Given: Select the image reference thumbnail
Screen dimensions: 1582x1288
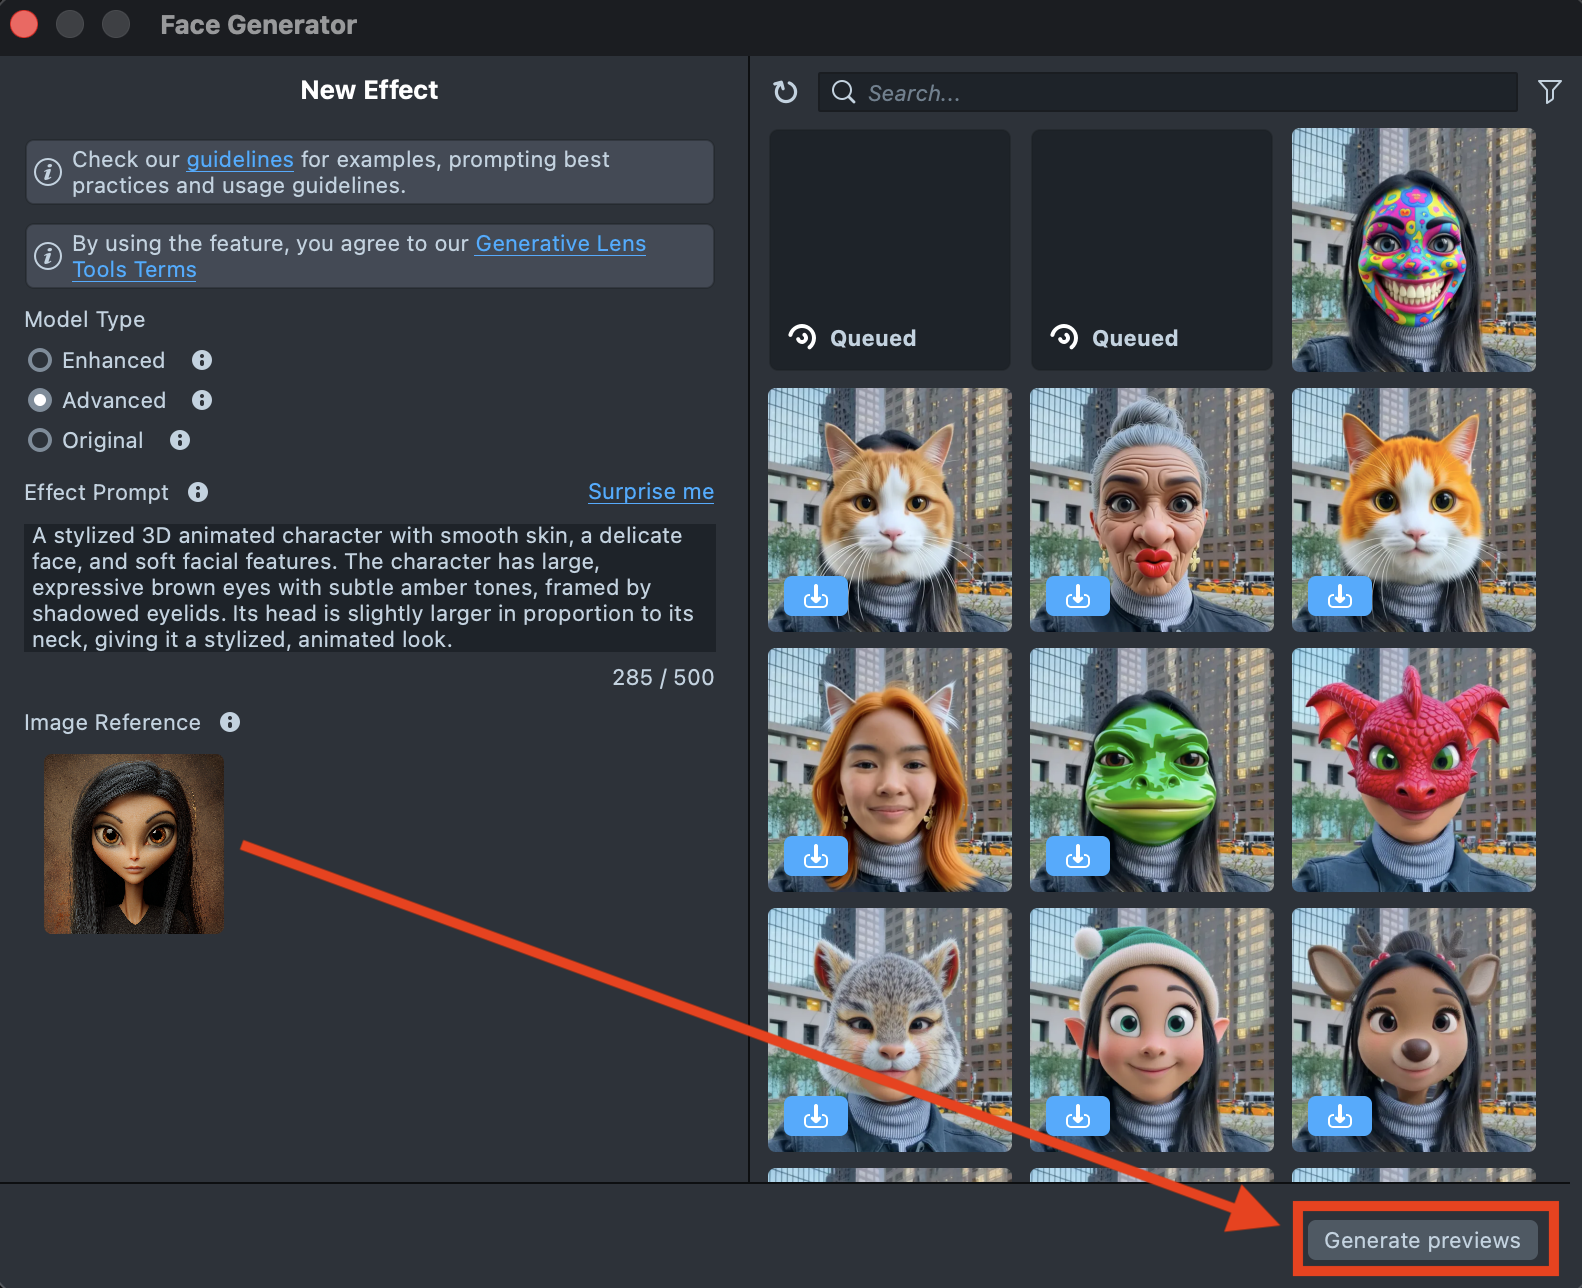Looking at the screenshot, I should pos(134,844).
